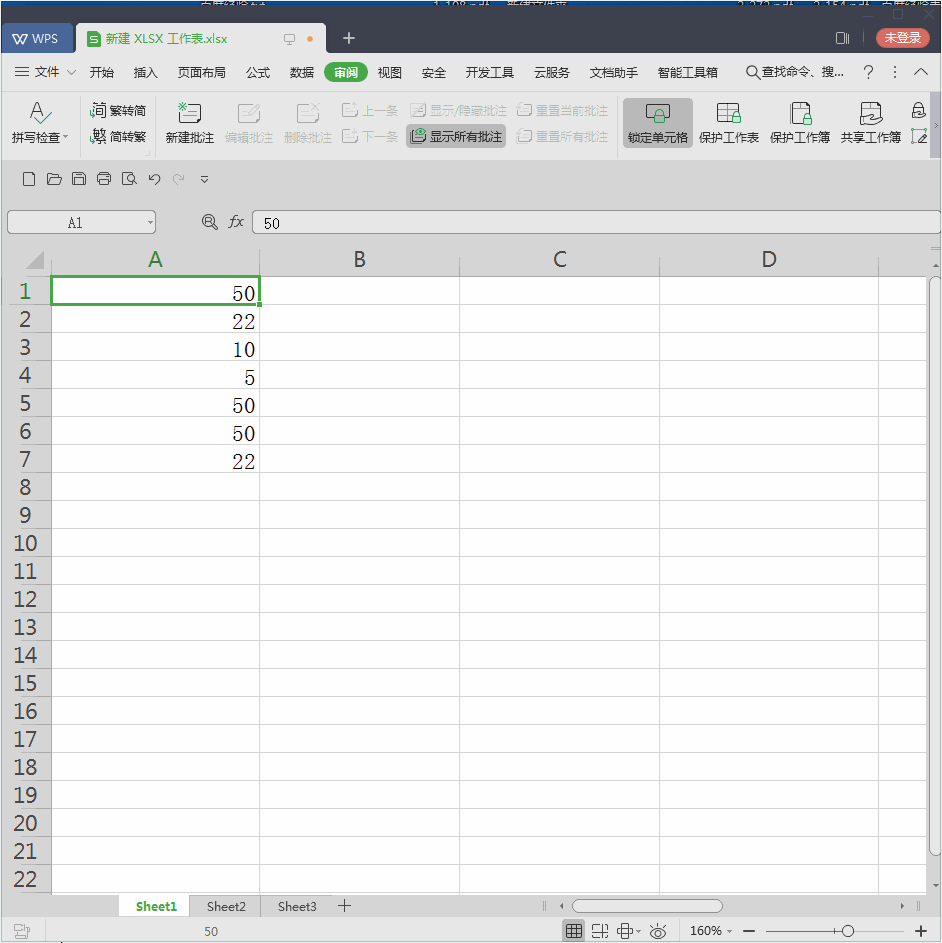Collapse the ribbon with the caret icon
This screenshot has width=942, height=943.
click(x=920, y=72)
